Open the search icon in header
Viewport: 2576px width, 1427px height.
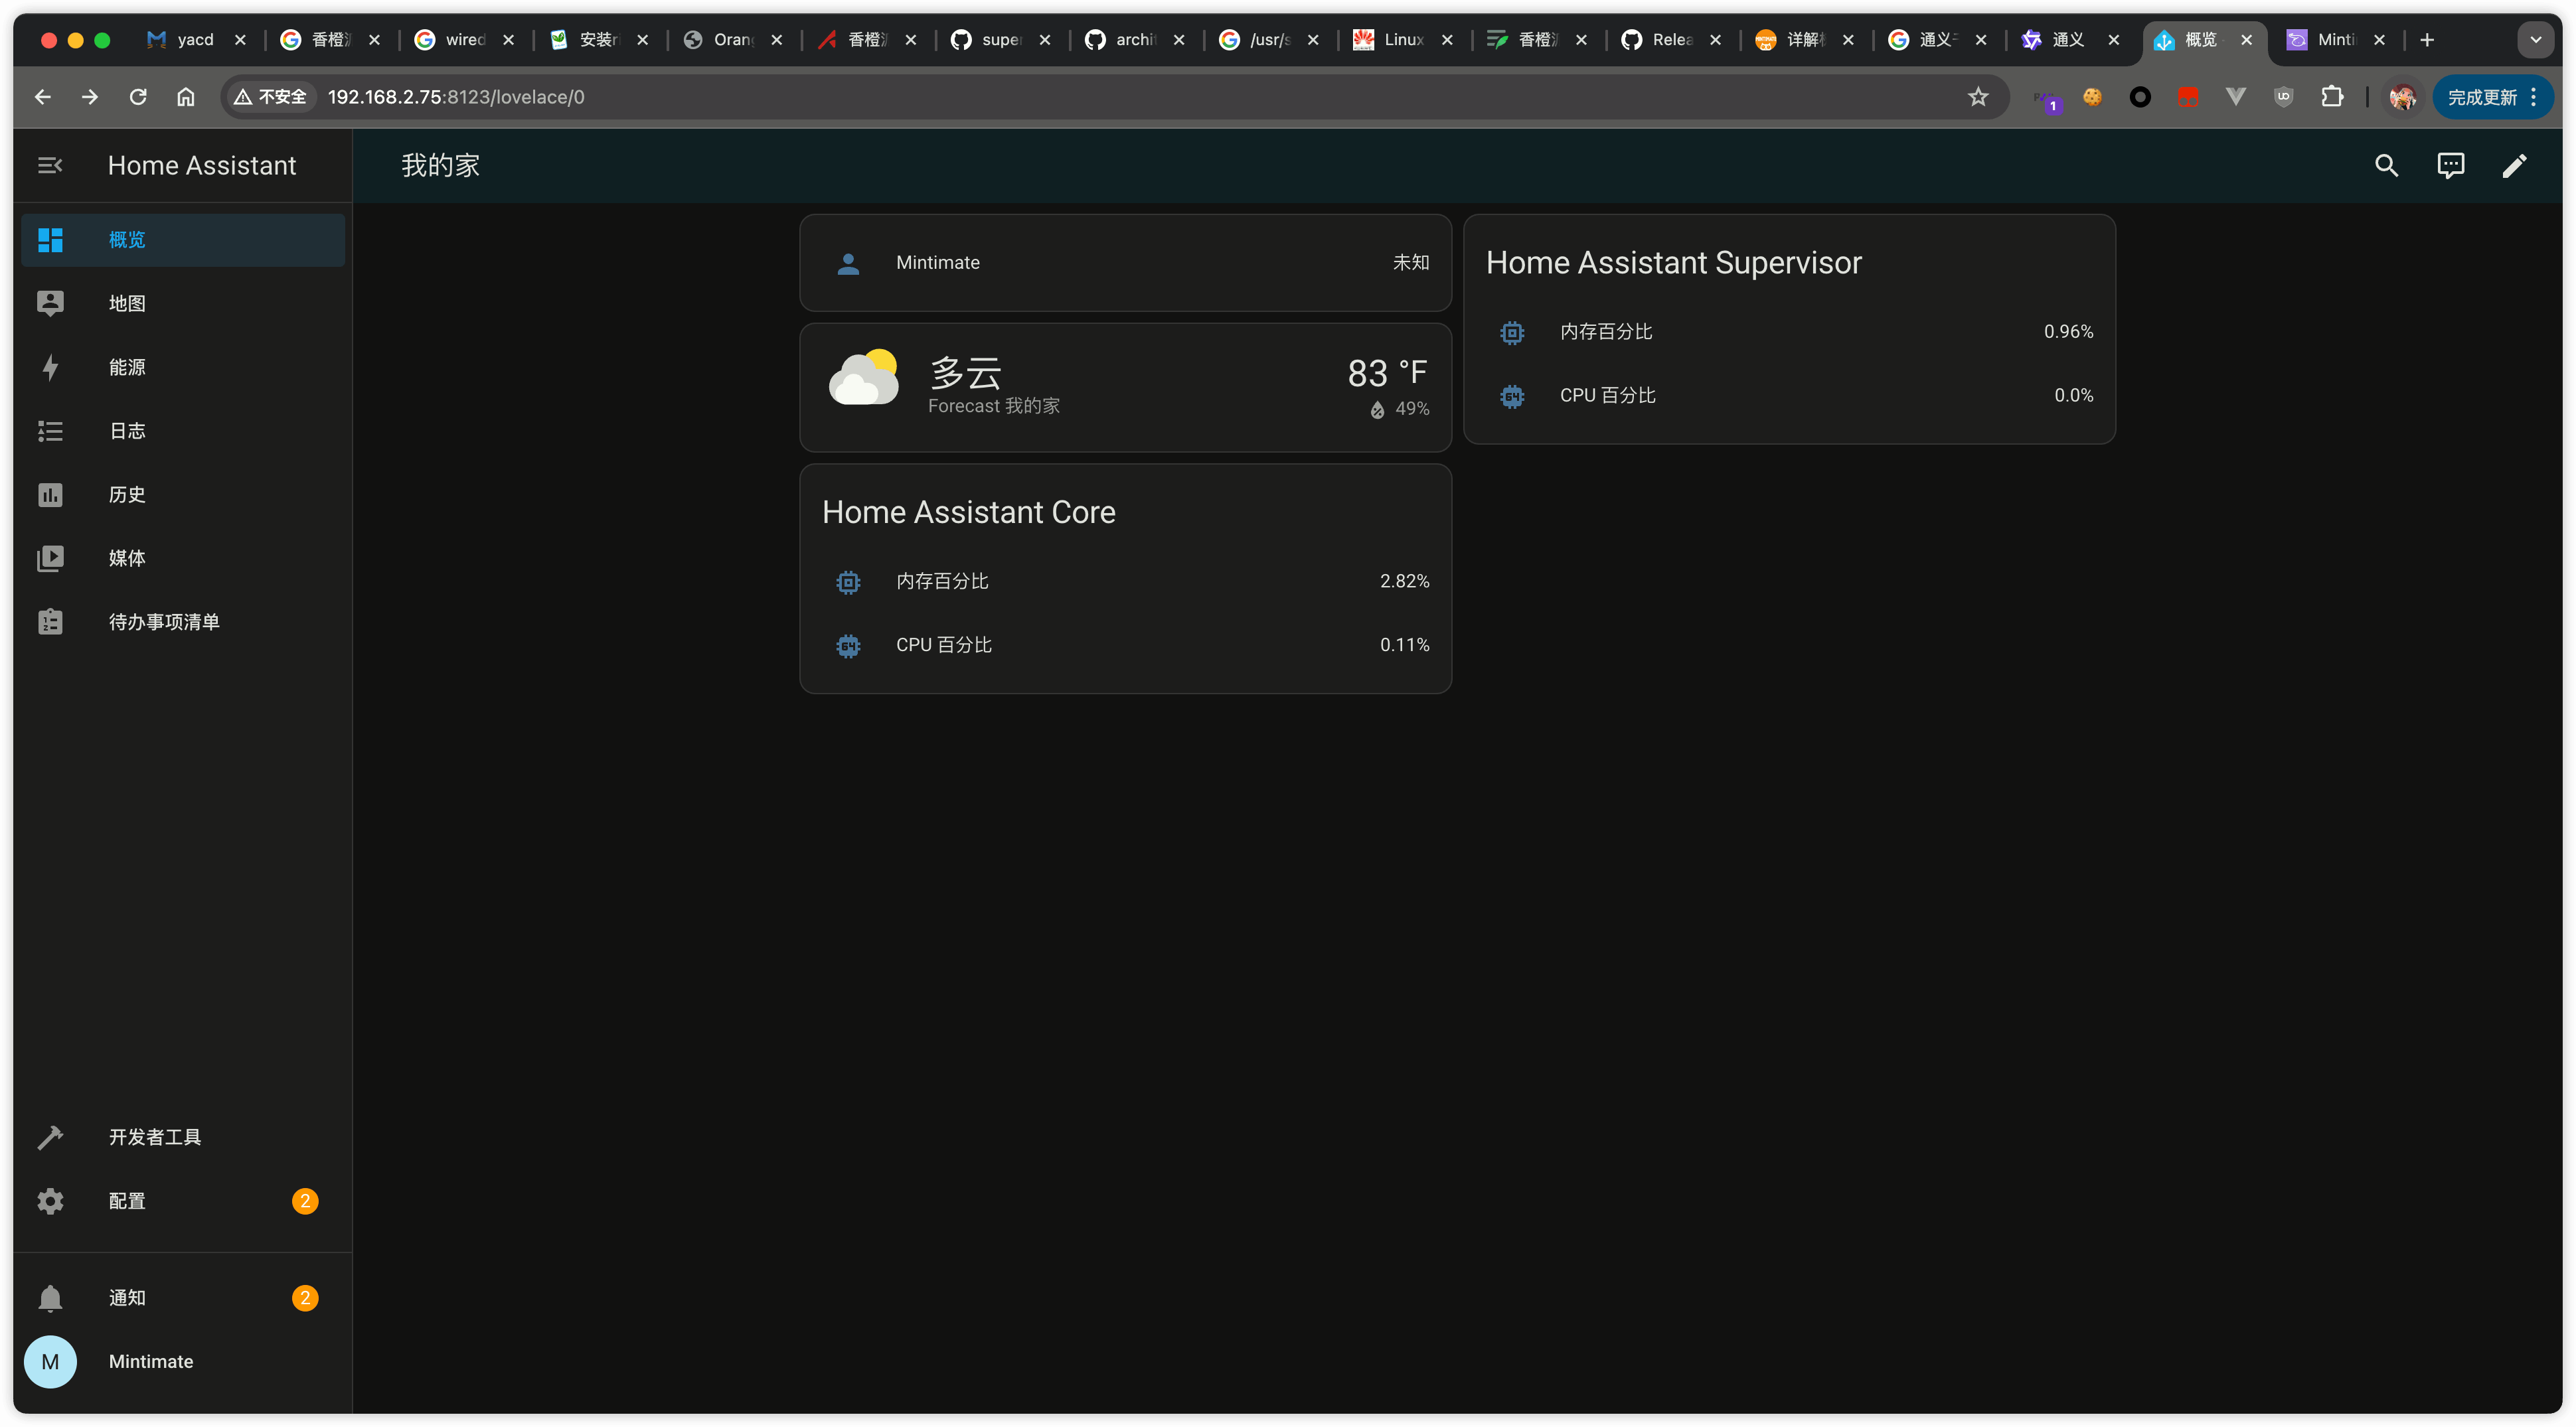coord(2386,165)
